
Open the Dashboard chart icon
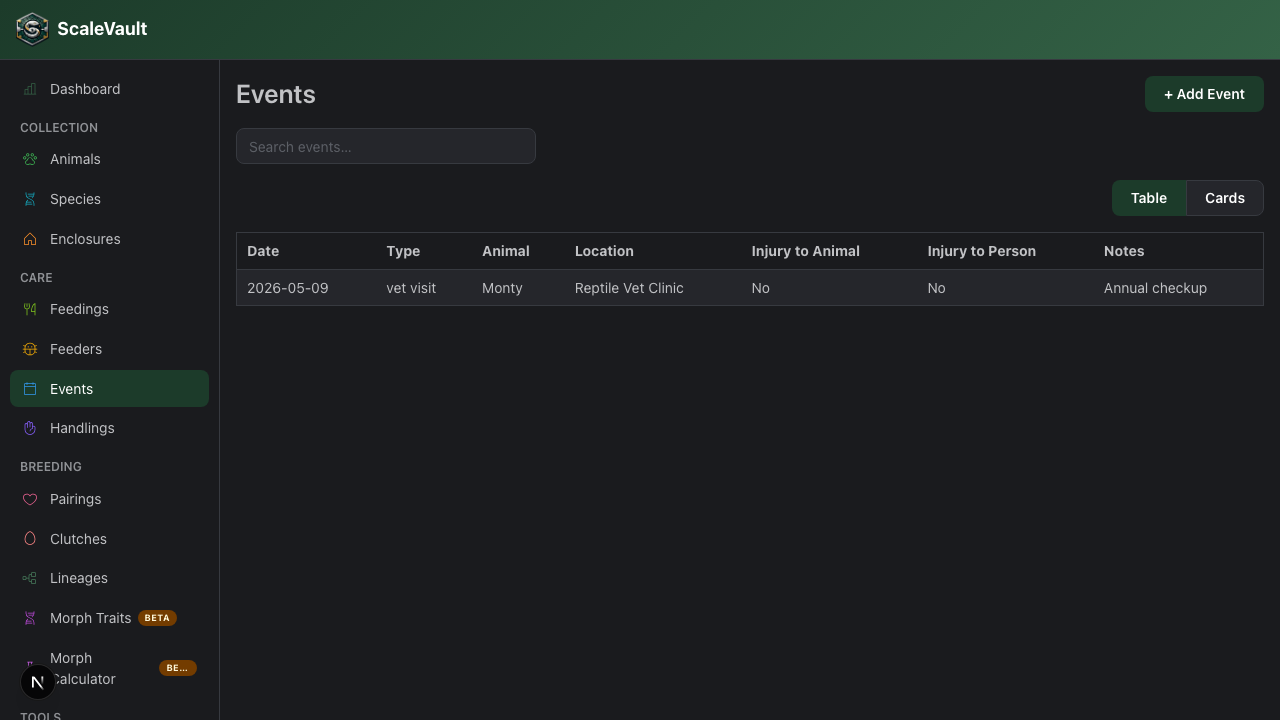click(x=30, y=89)
